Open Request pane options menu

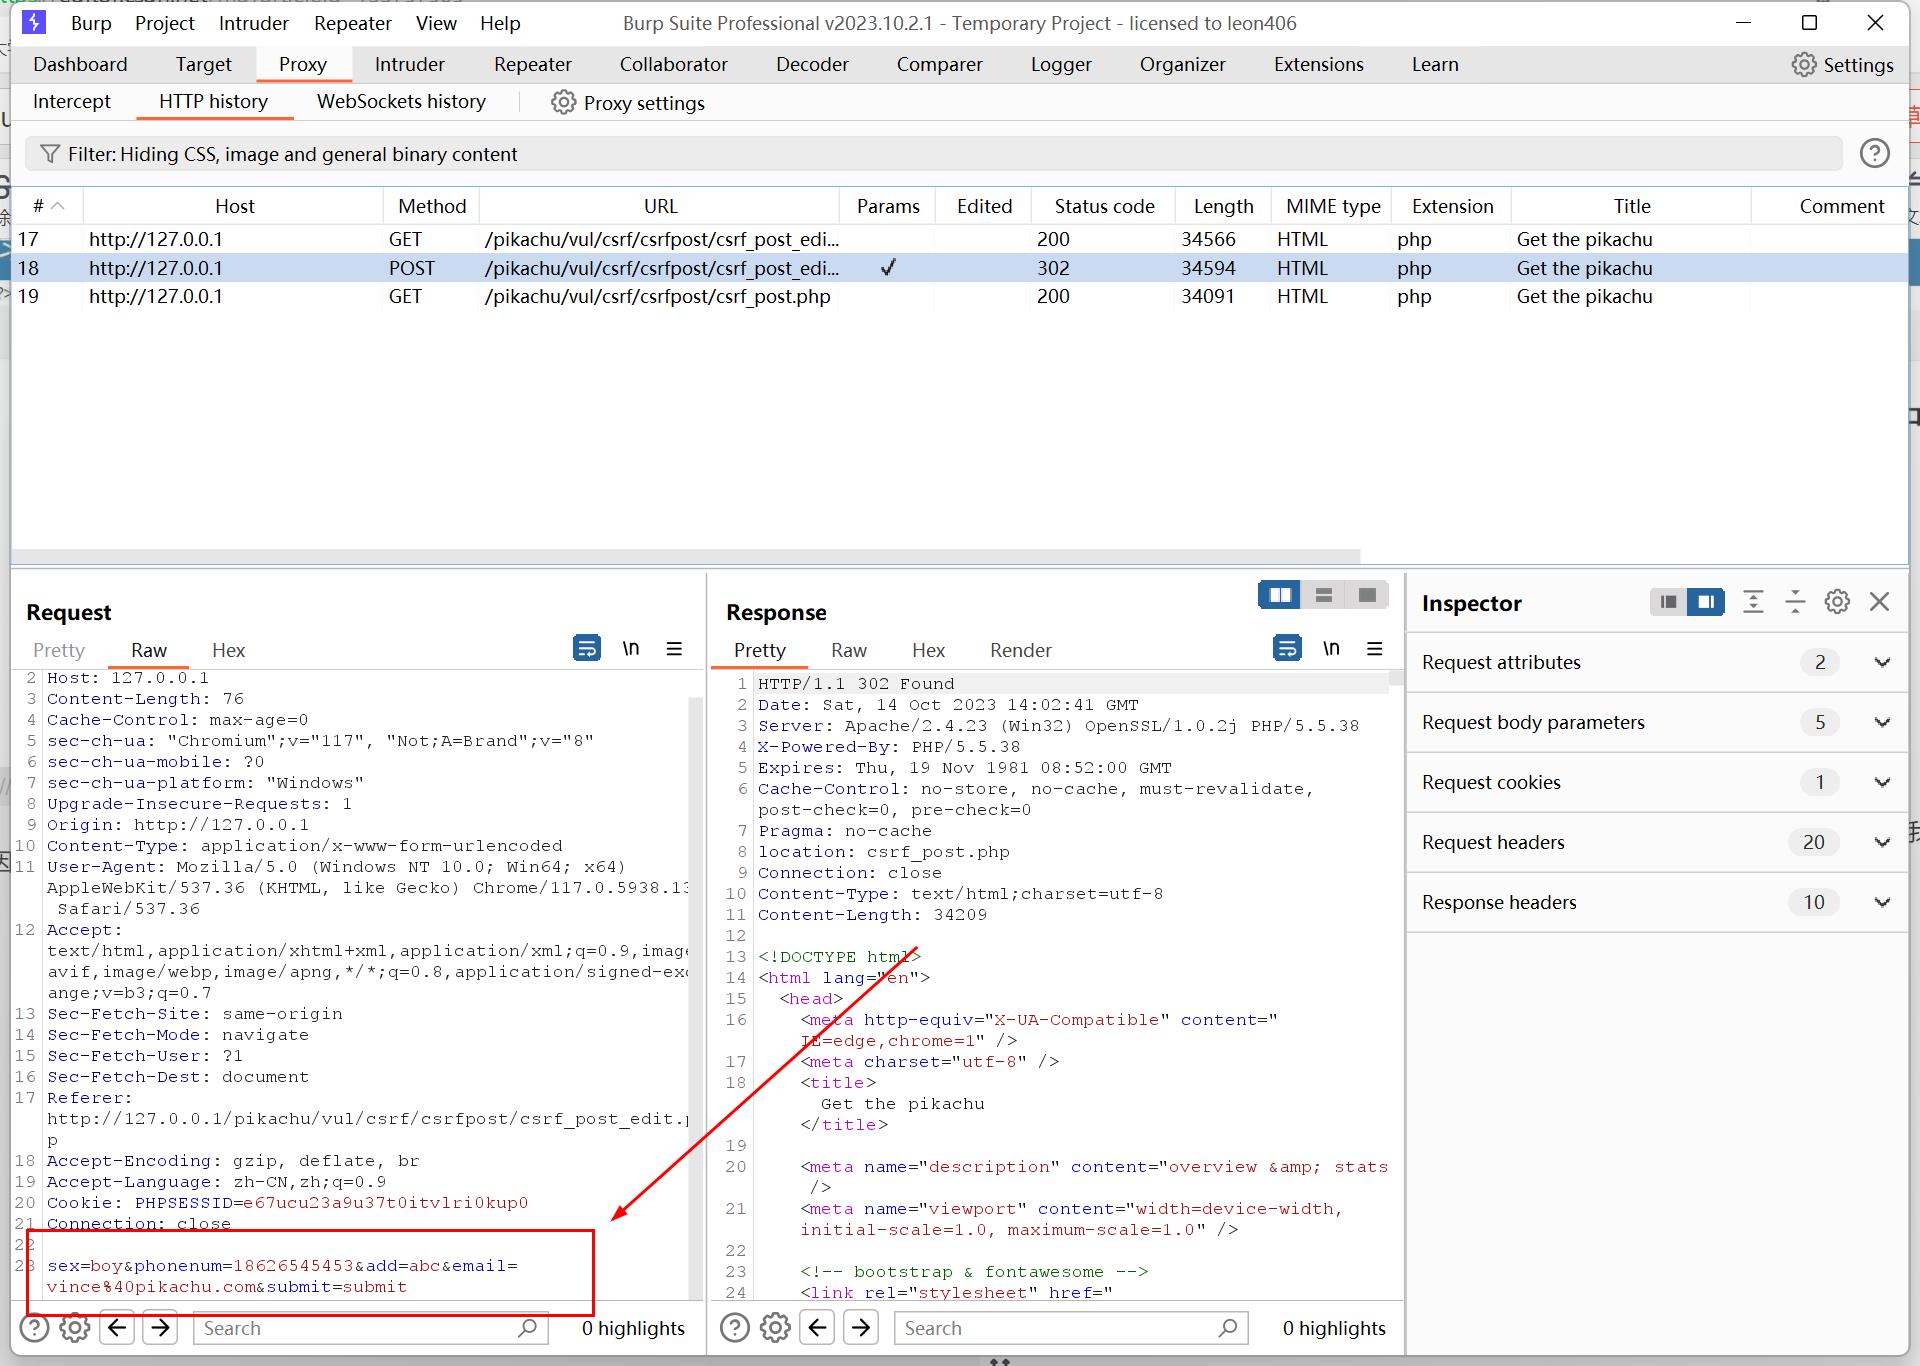(674, 648)
